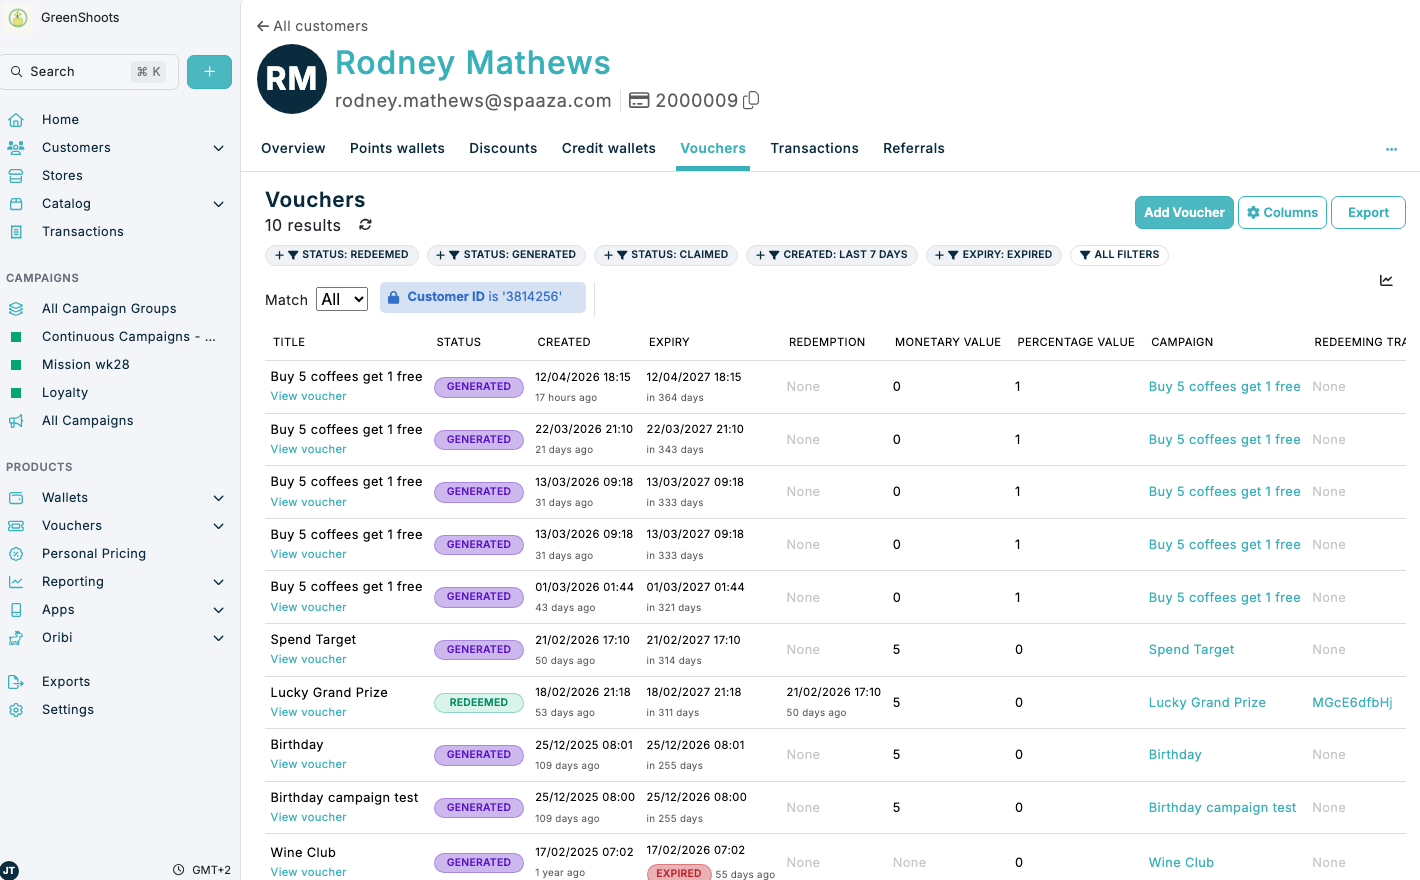The width and height of the screenshot is (1420, 880).
Task: Open the vouchers chart view icon
Action: point(1386,281)
